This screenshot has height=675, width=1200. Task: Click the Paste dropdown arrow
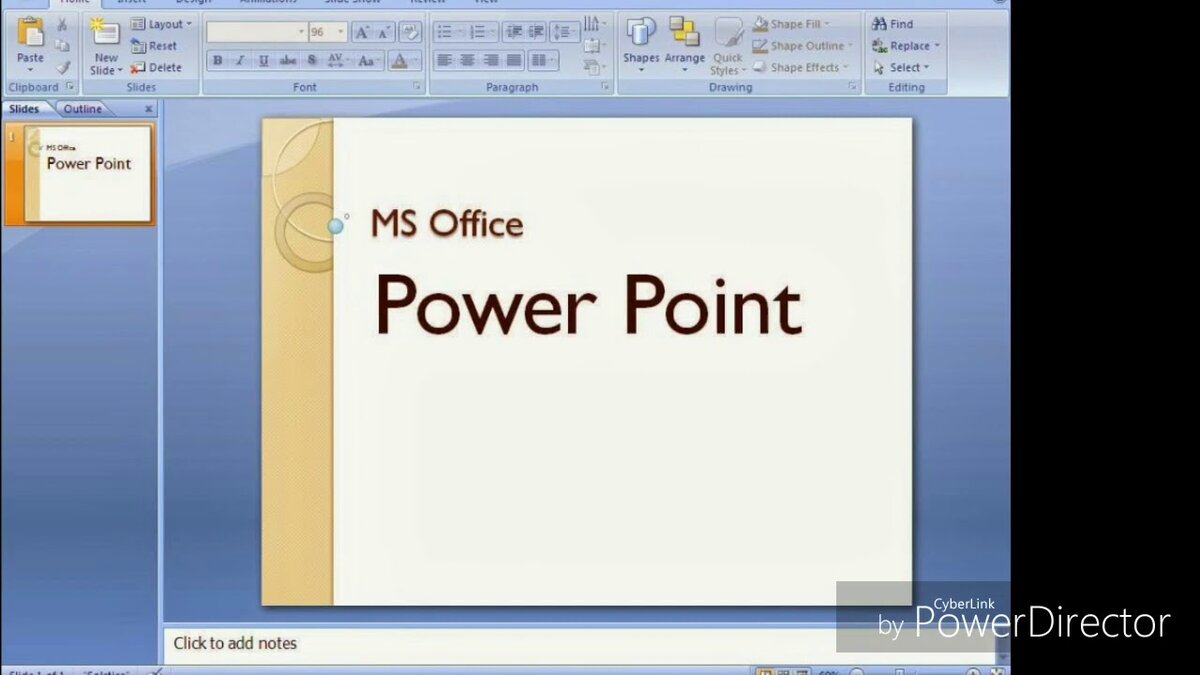[31, 71]
